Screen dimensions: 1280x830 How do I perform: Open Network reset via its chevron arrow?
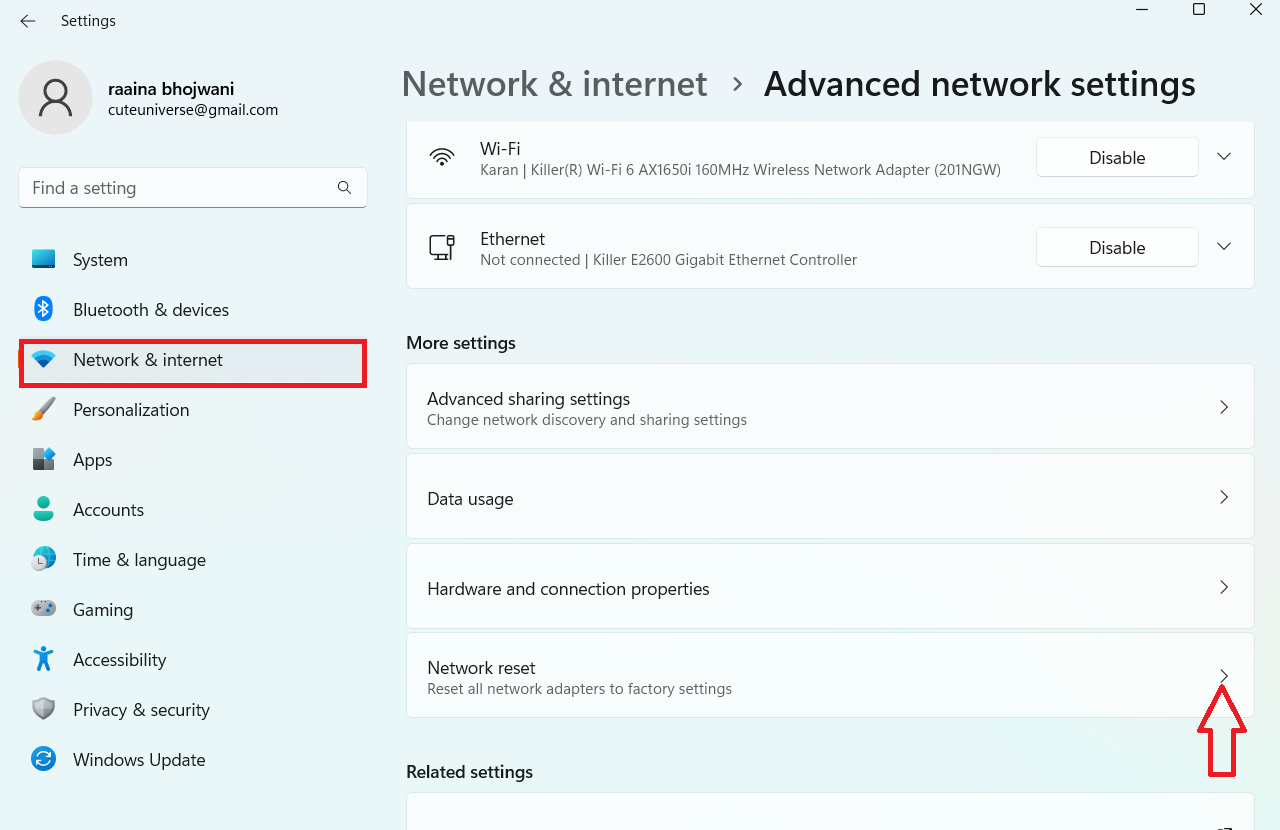1224,676
